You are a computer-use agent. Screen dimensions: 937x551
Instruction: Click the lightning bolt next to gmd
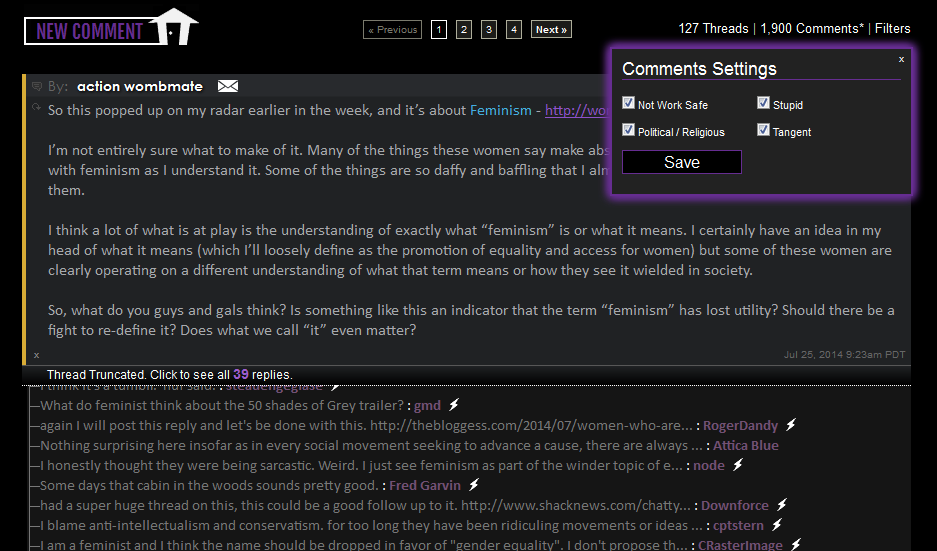coord(454,405)
